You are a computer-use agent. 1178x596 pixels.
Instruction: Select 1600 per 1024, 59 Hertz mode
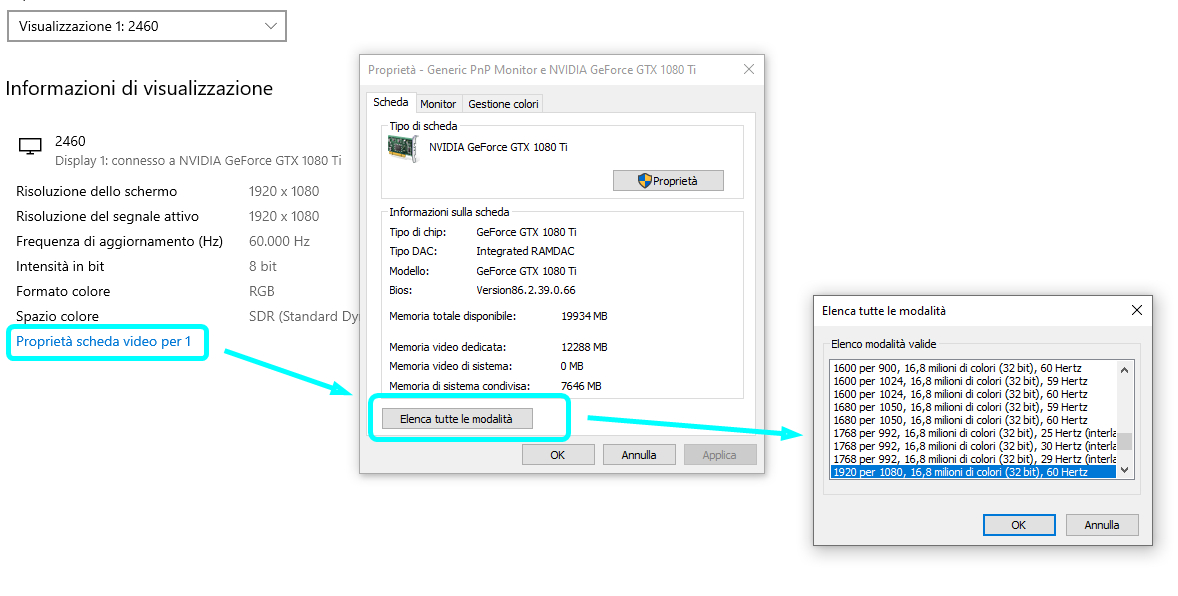[974, 381]
